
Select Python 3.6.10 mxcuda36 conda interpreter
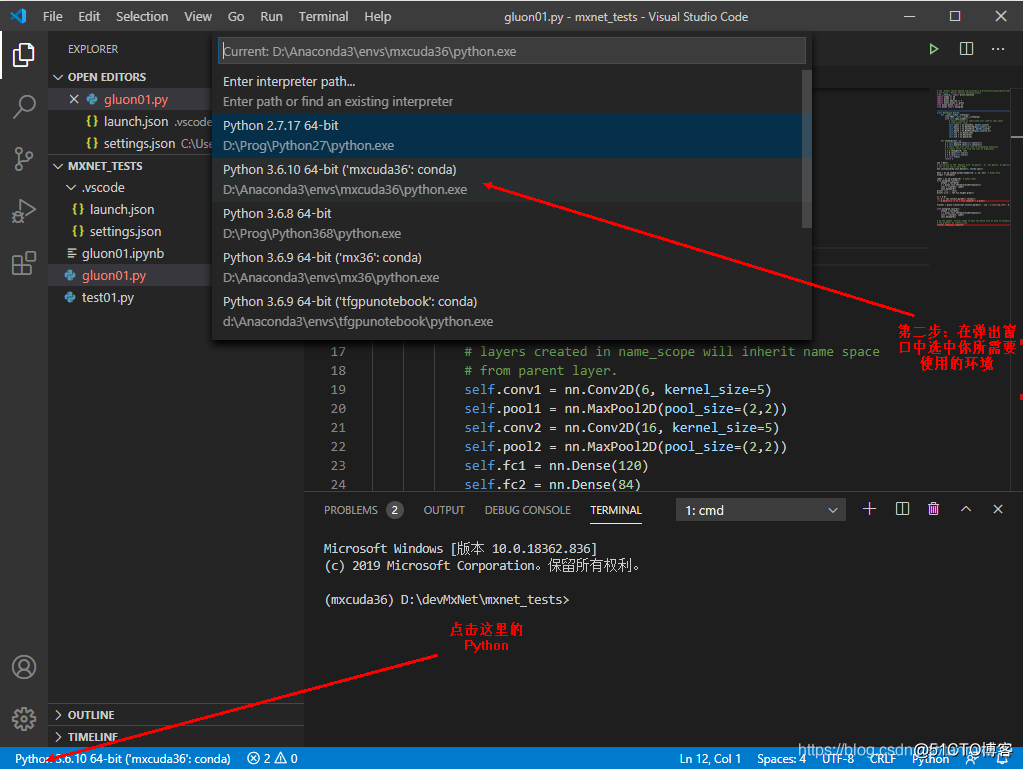[x=507, y=179]
